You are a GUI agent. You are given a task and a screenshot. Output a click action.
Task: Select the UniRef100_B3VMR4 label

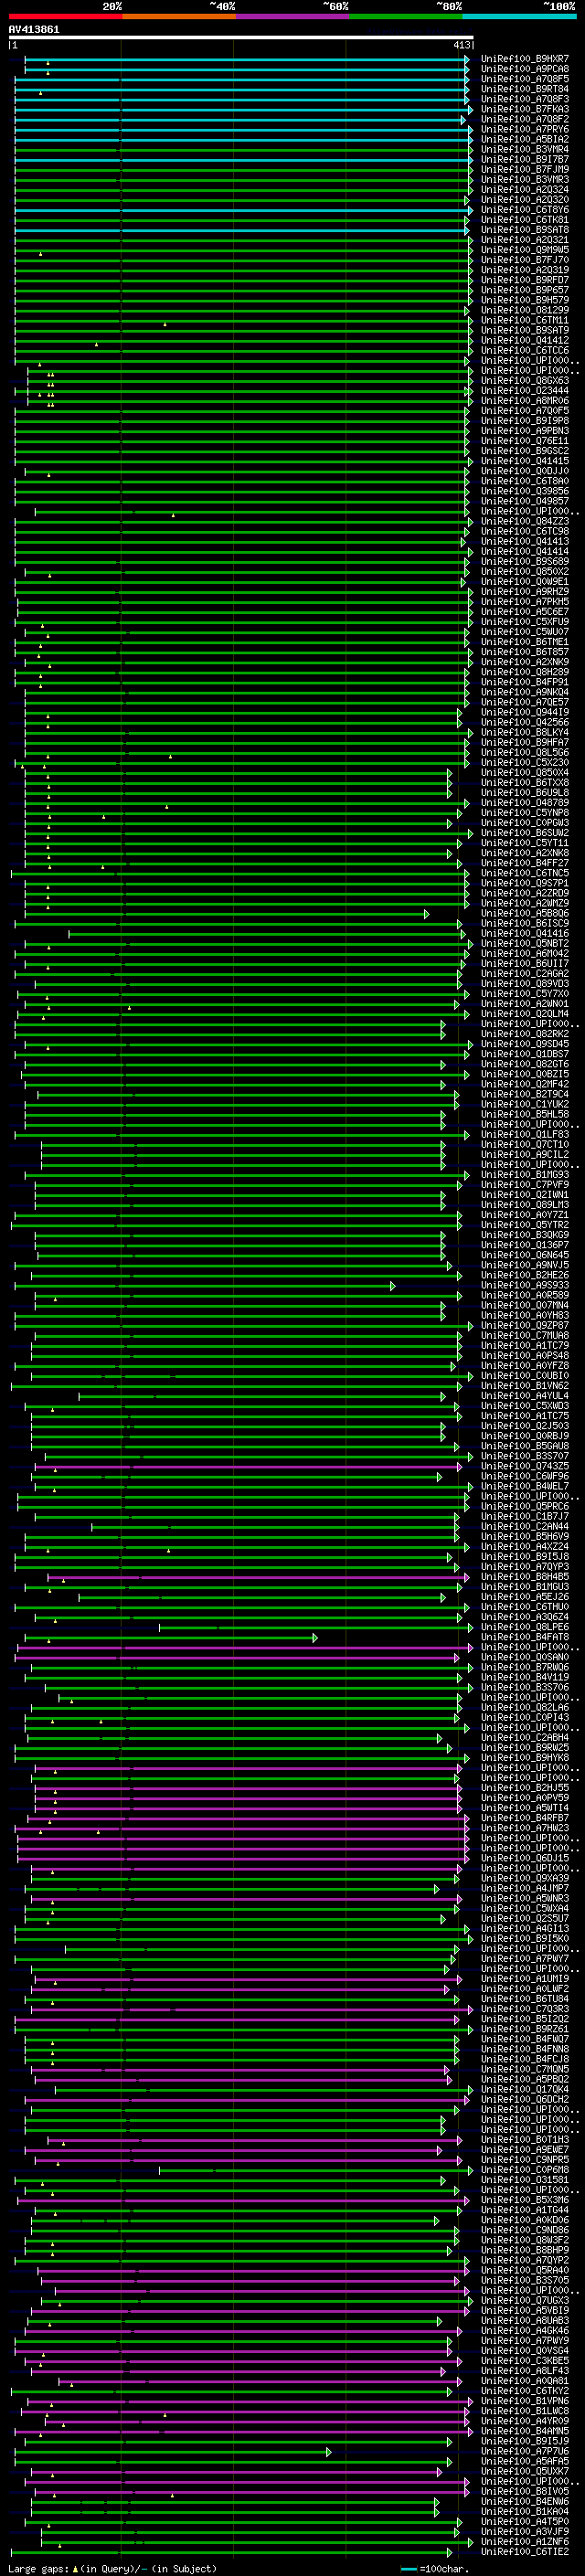coord(525,149)
